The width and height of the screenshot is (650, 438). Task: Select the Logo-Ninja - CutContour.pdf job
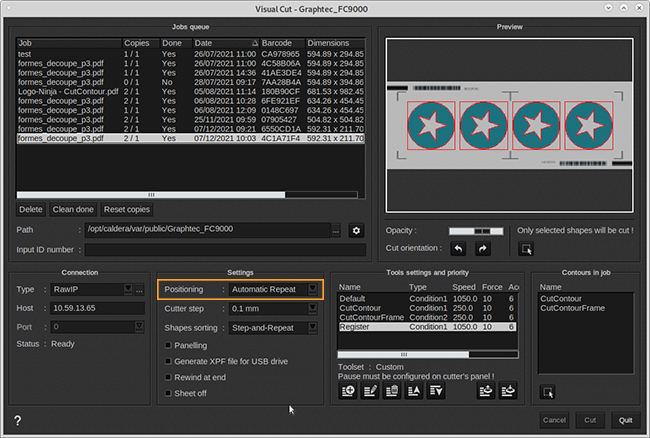pos(68,91)
